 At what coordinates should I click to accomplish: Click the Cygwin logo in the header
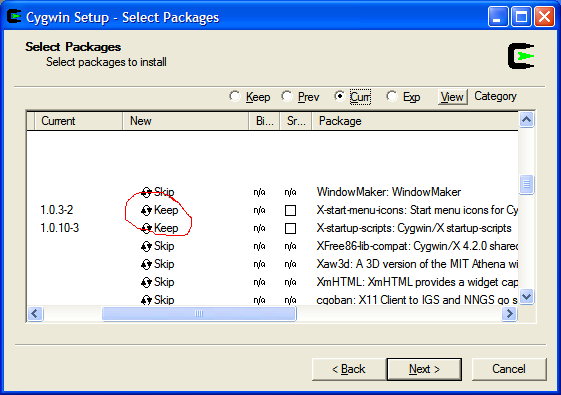tap(521, 56)
